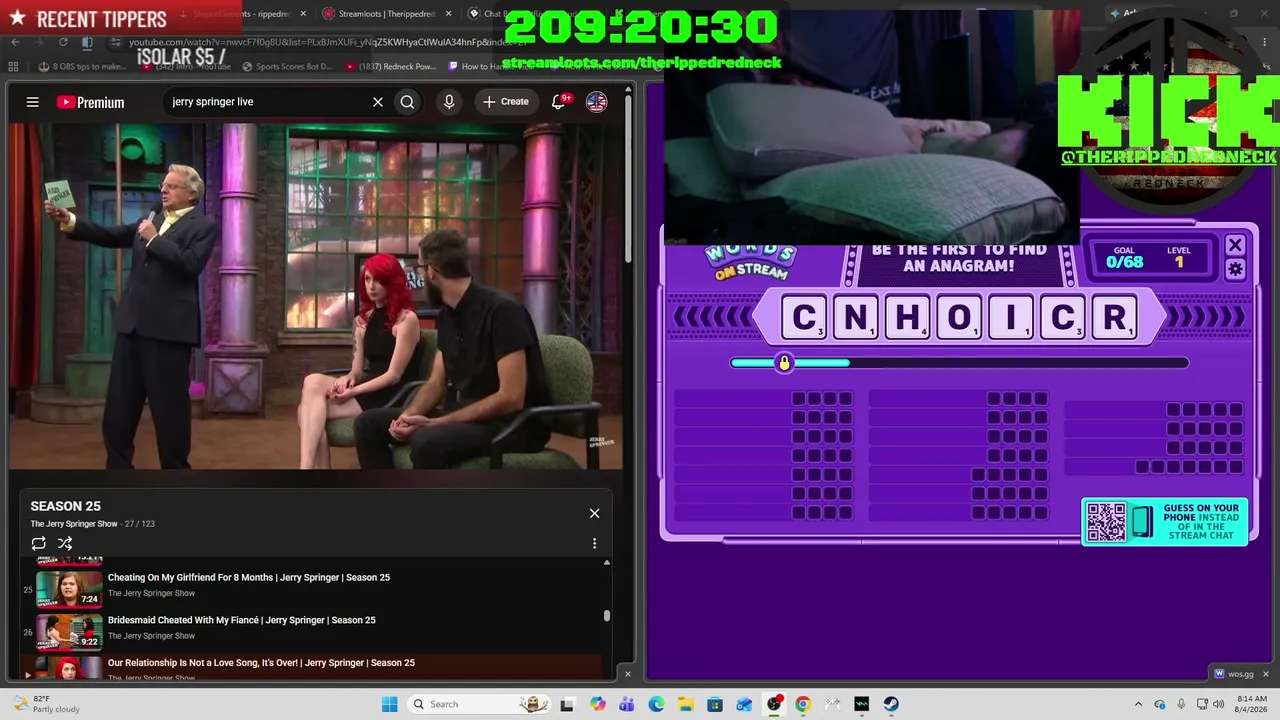The height and width of the screenshot is (720, 1280).
Task: Go to the YouTube Premium home logo
Action: (90, 102)
